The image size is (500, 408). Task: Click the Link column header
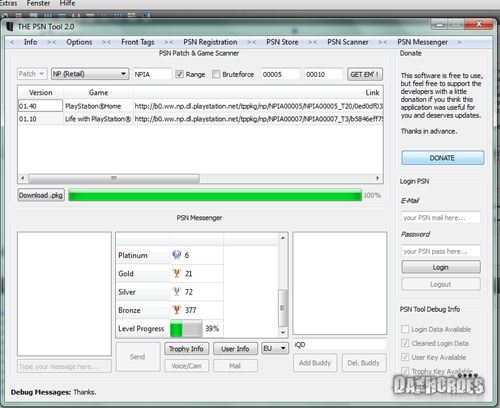[x=258, y=92]
